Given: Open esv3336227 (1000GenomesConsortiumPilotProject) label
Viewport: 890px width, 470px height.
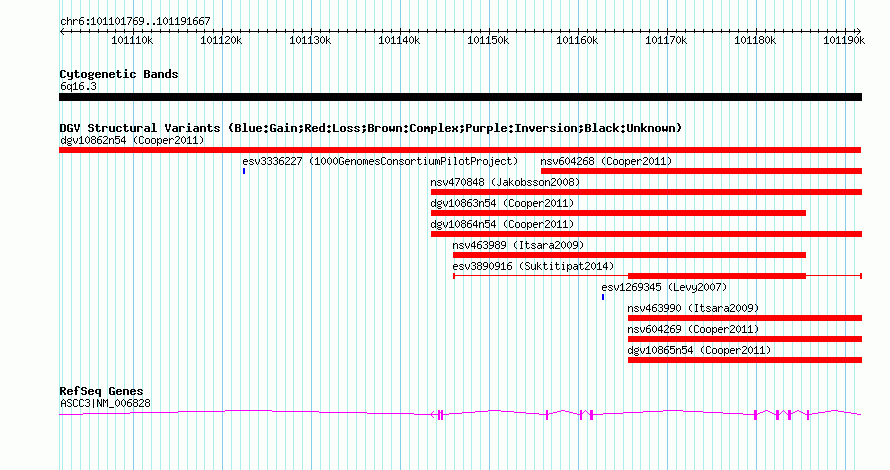Looking at the screenshot, I should click(380, 161).
